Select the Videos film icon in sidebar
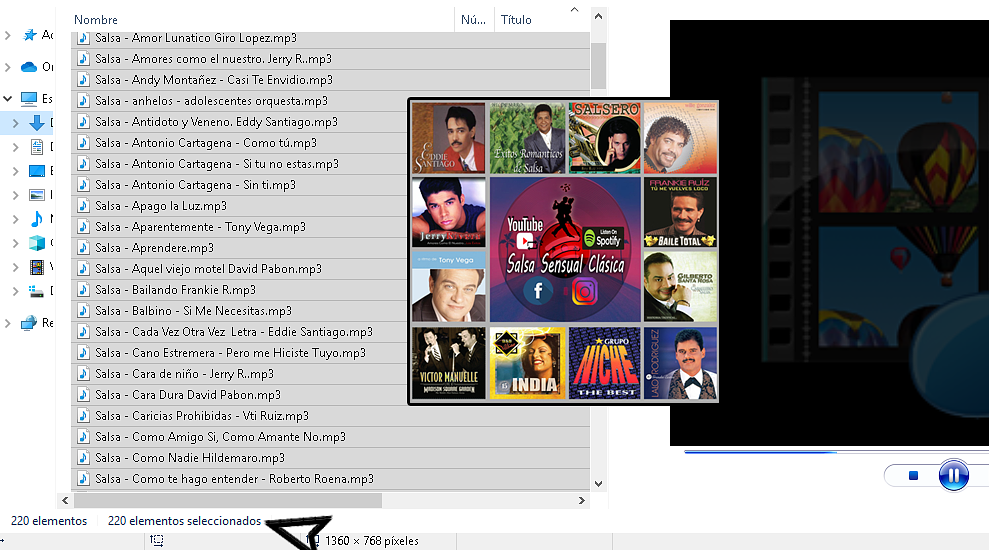Screen dimensions: 989x550 tap(37, 267)
